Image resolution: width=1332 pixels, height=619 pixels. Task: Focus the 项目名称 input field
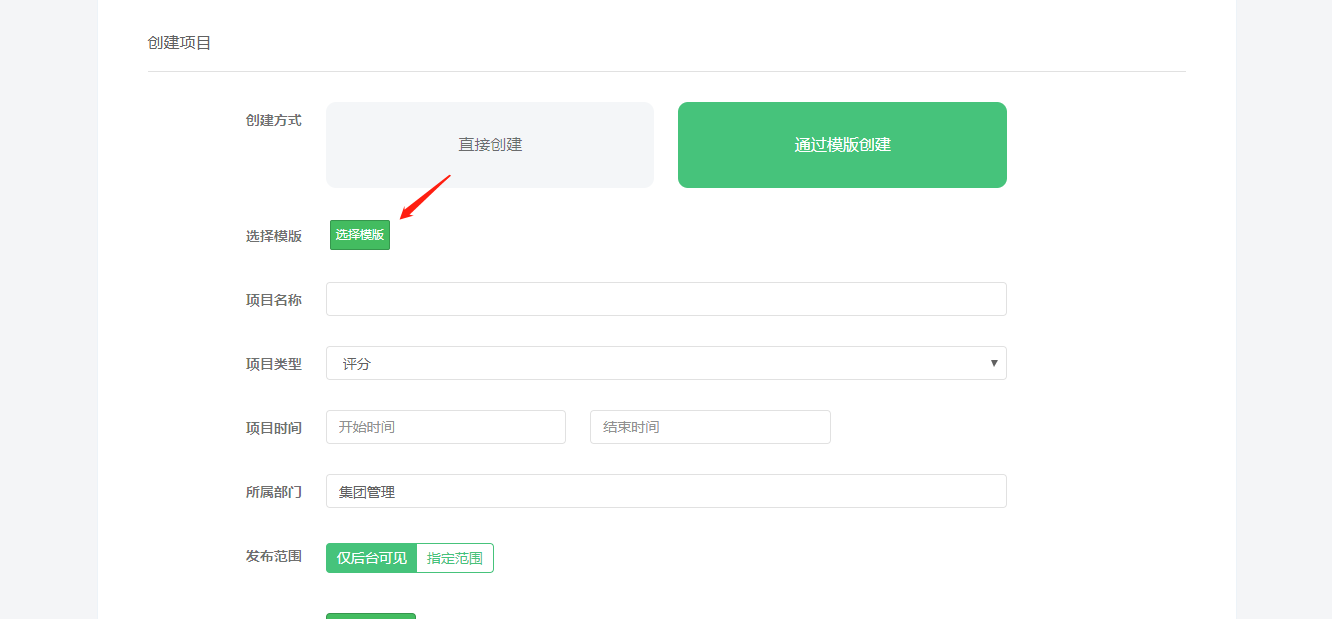[666, 299]
